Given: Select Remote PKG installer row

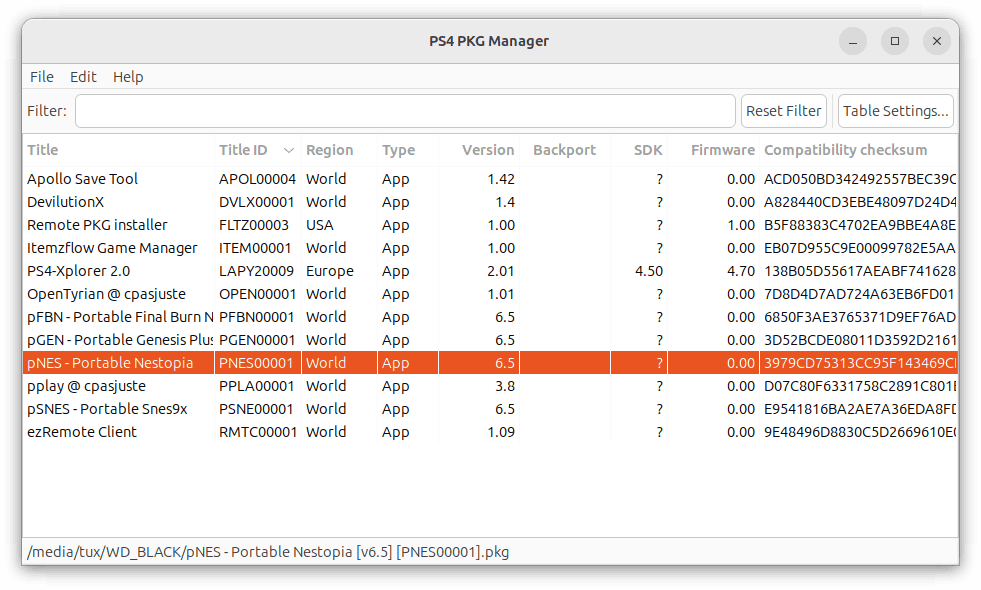Looking at the screenshot, I should click(490, 225).
